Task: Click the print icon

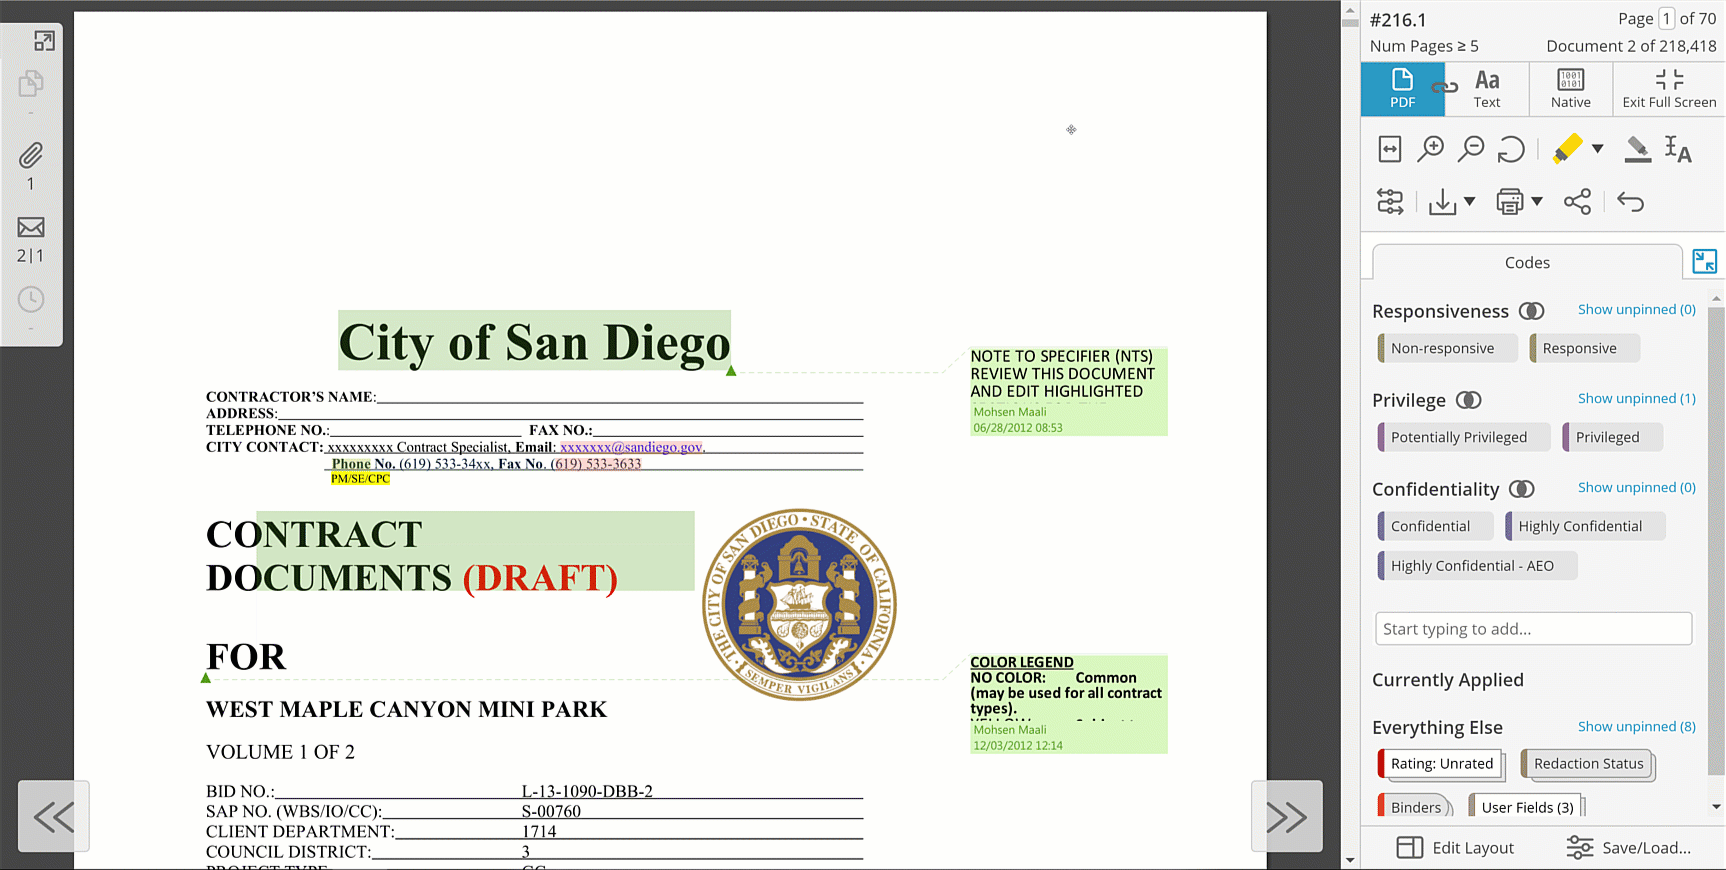Action: pos(1509,202)
